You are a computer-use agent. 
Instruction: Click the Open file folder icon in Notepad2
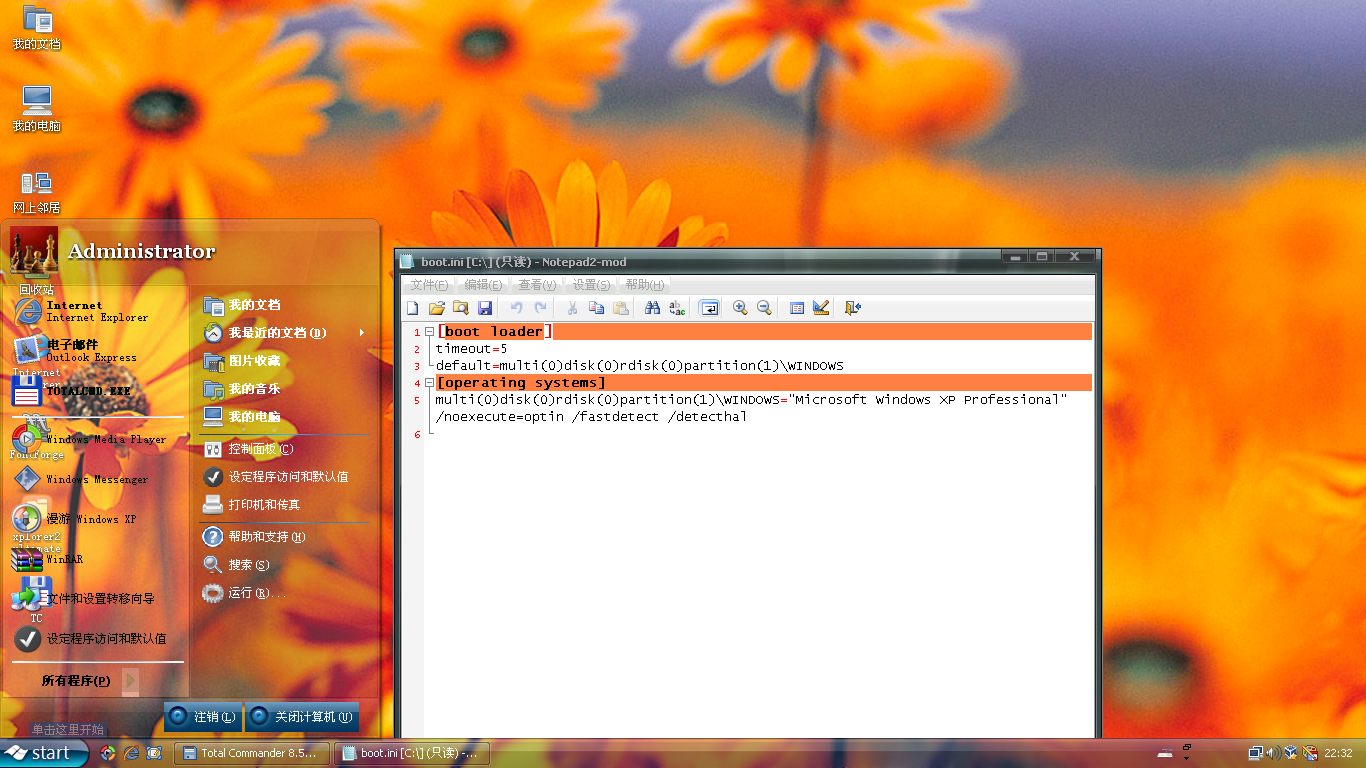tap(437, 308)
